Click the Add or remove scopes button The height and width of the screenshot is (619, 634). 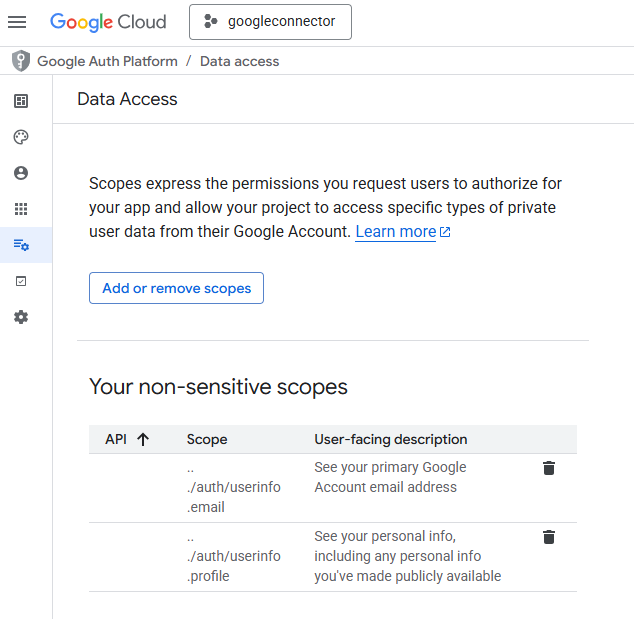176,288
